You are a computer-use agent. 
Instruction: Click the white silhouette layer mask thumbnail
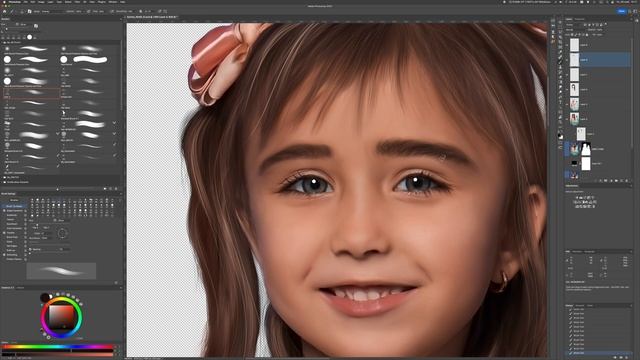586,149
